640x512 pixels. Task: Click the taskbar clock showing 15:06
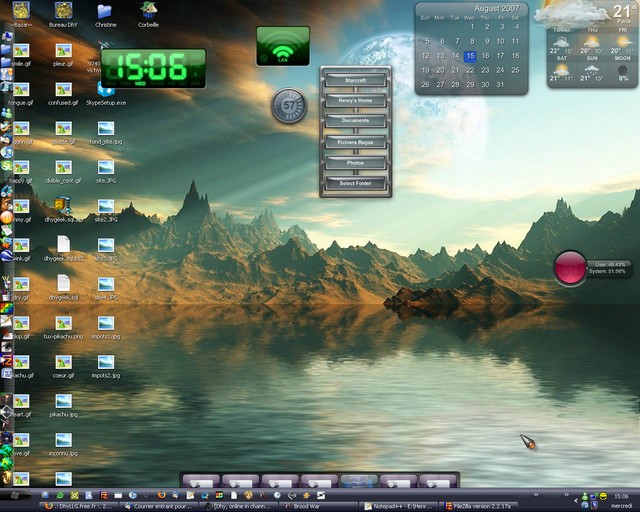coord(621,496)
